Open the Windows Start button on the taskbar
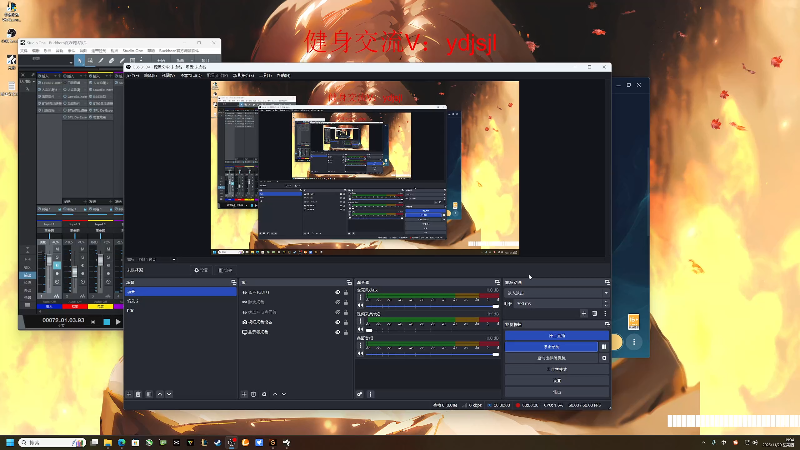 (10, 442)
